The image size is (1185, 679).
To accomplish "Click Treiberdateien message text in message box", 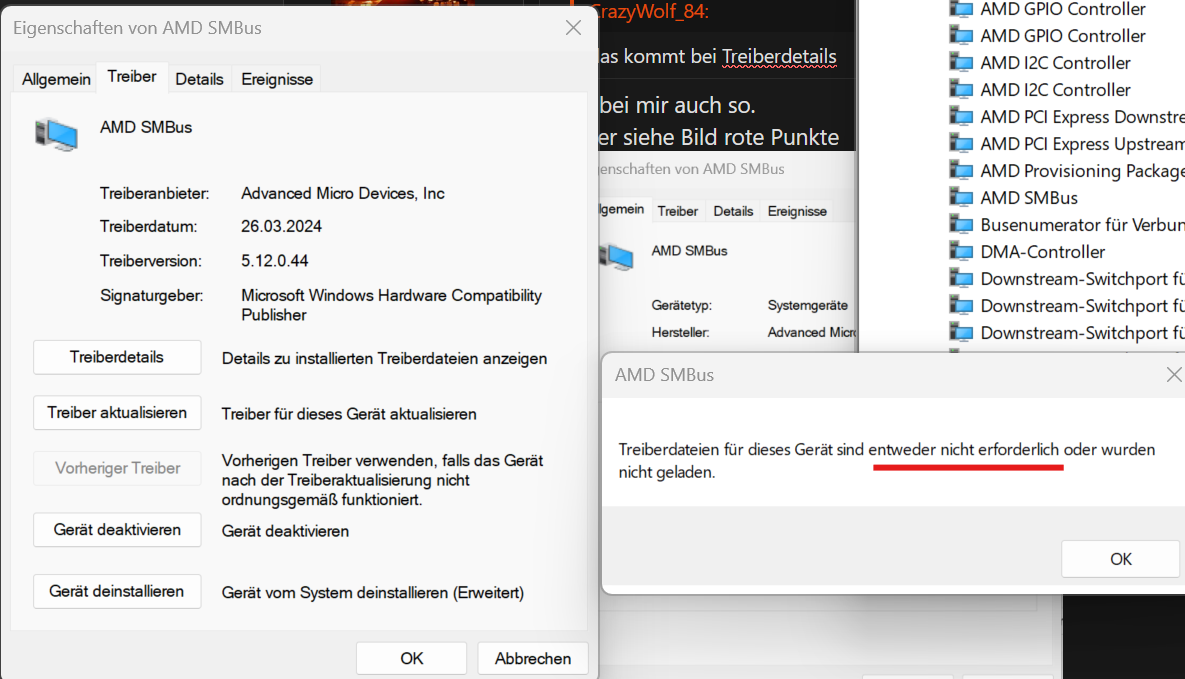I will tap(886, 460).
